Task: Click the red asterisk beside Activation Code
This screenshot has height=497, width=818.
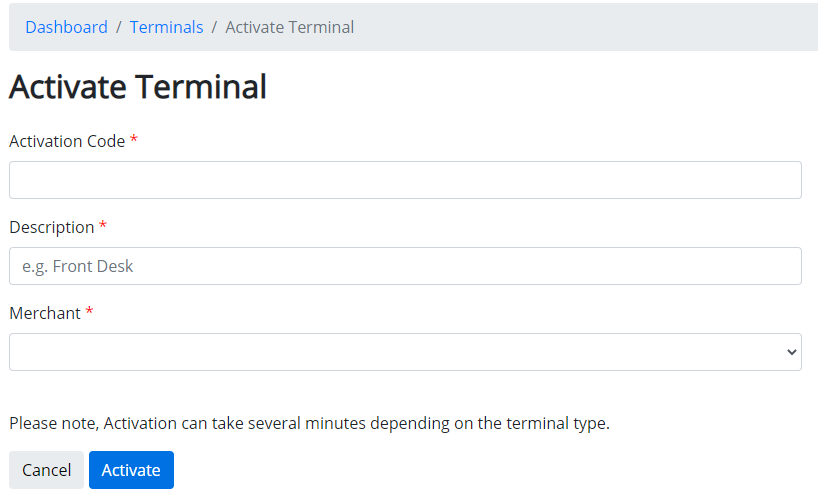Action: pos(134,140)
